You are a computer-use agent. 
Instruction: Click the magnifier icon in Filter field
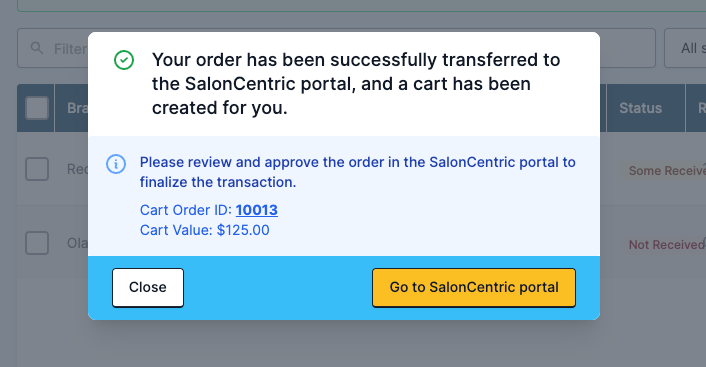tap(37, 48)
